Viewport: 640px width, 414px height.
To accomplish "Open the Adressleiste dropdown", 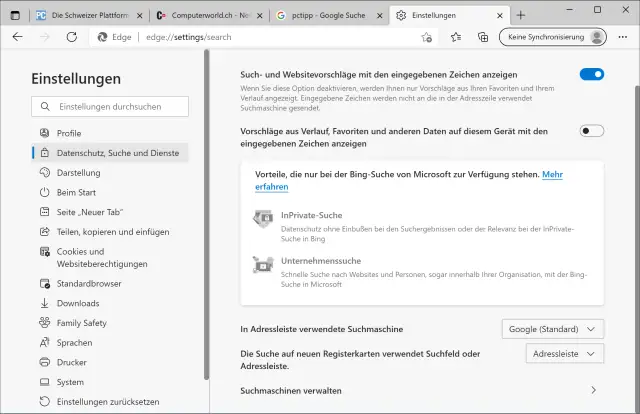I will 565,353.
